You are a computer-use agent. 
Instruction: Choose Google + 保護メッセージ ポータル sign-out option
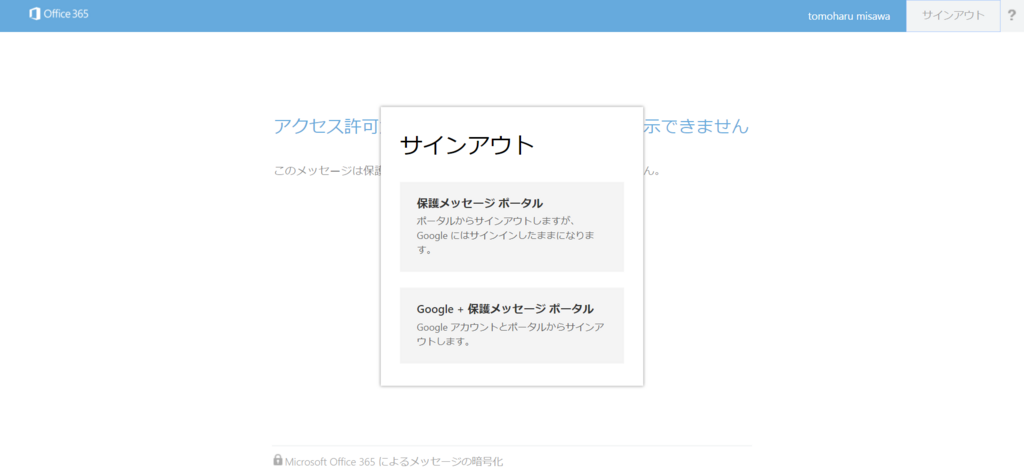pos(512,325)
